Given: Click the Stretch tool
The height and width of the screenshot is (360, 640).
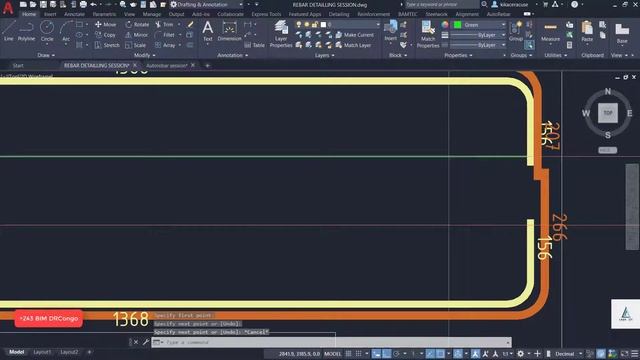Looking at the screenshot, I should click(x=107, y=45).
